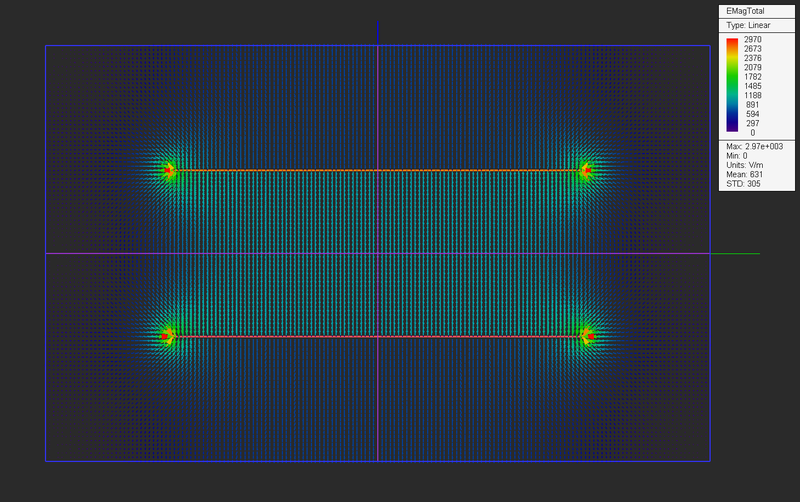Viewport: 800px width, 502px height.
Task: Click the Max: 2.97e+003 statistic
Action: [755, 146]
